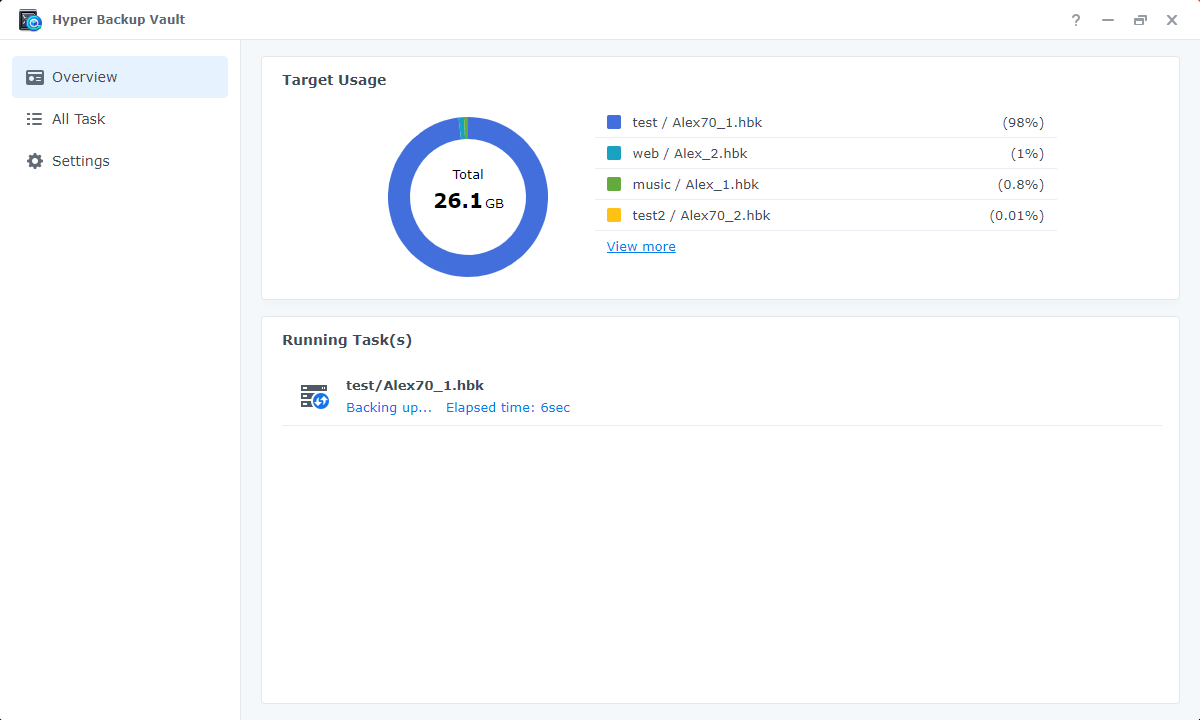1200x720 pixels.
Task: Open help with the question mark icon
Action: tap(1076, 20)
